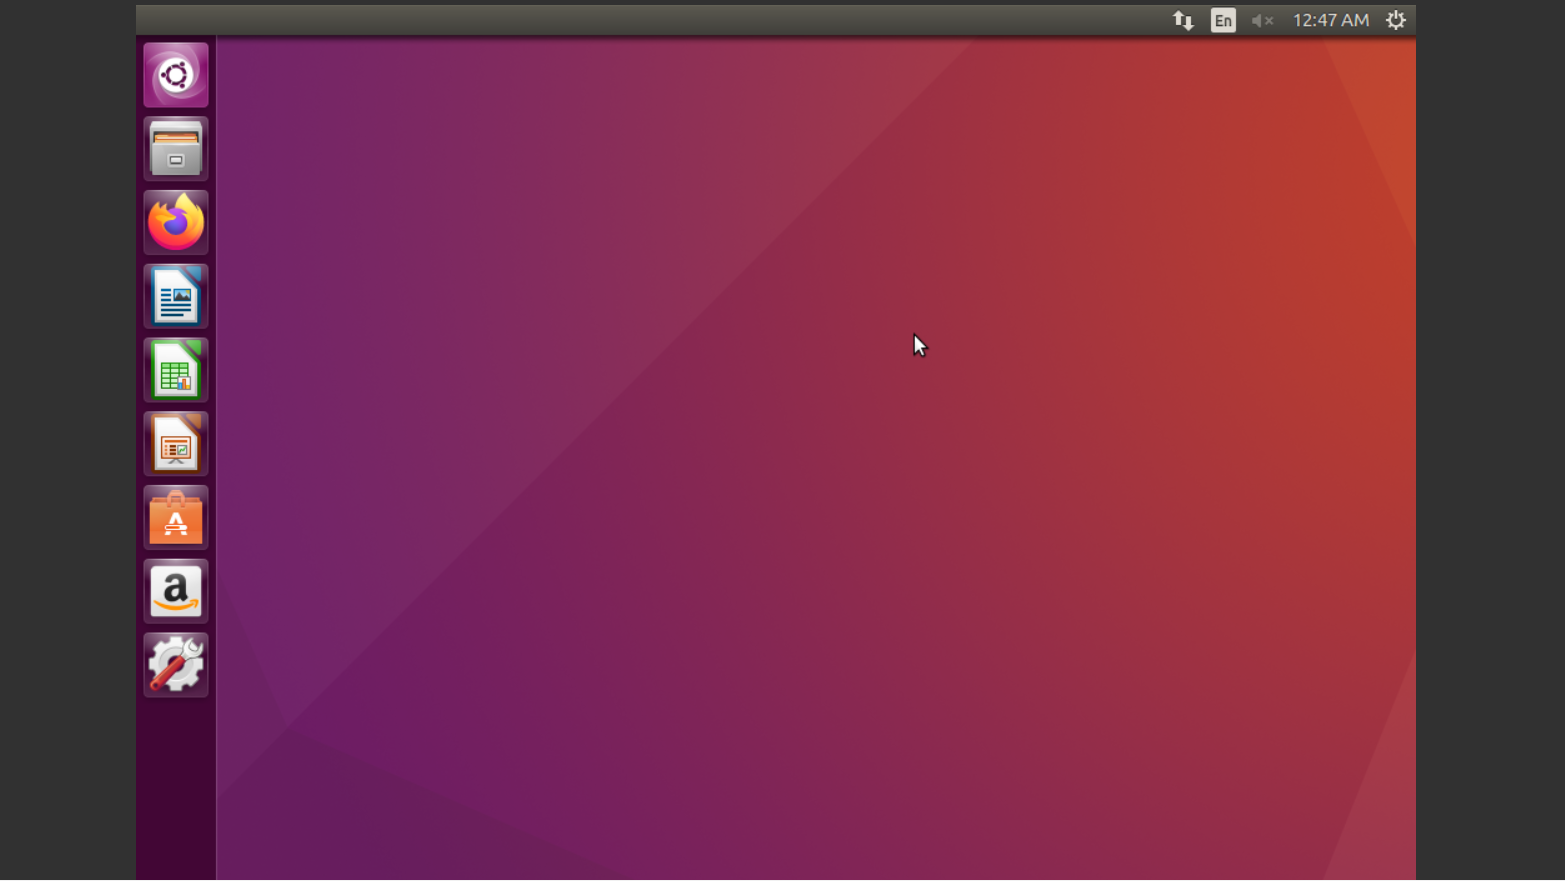This screenshot has height=881, width=1565.
Task: Expand the En keyboard layout menu
Action: point(1223,20)
